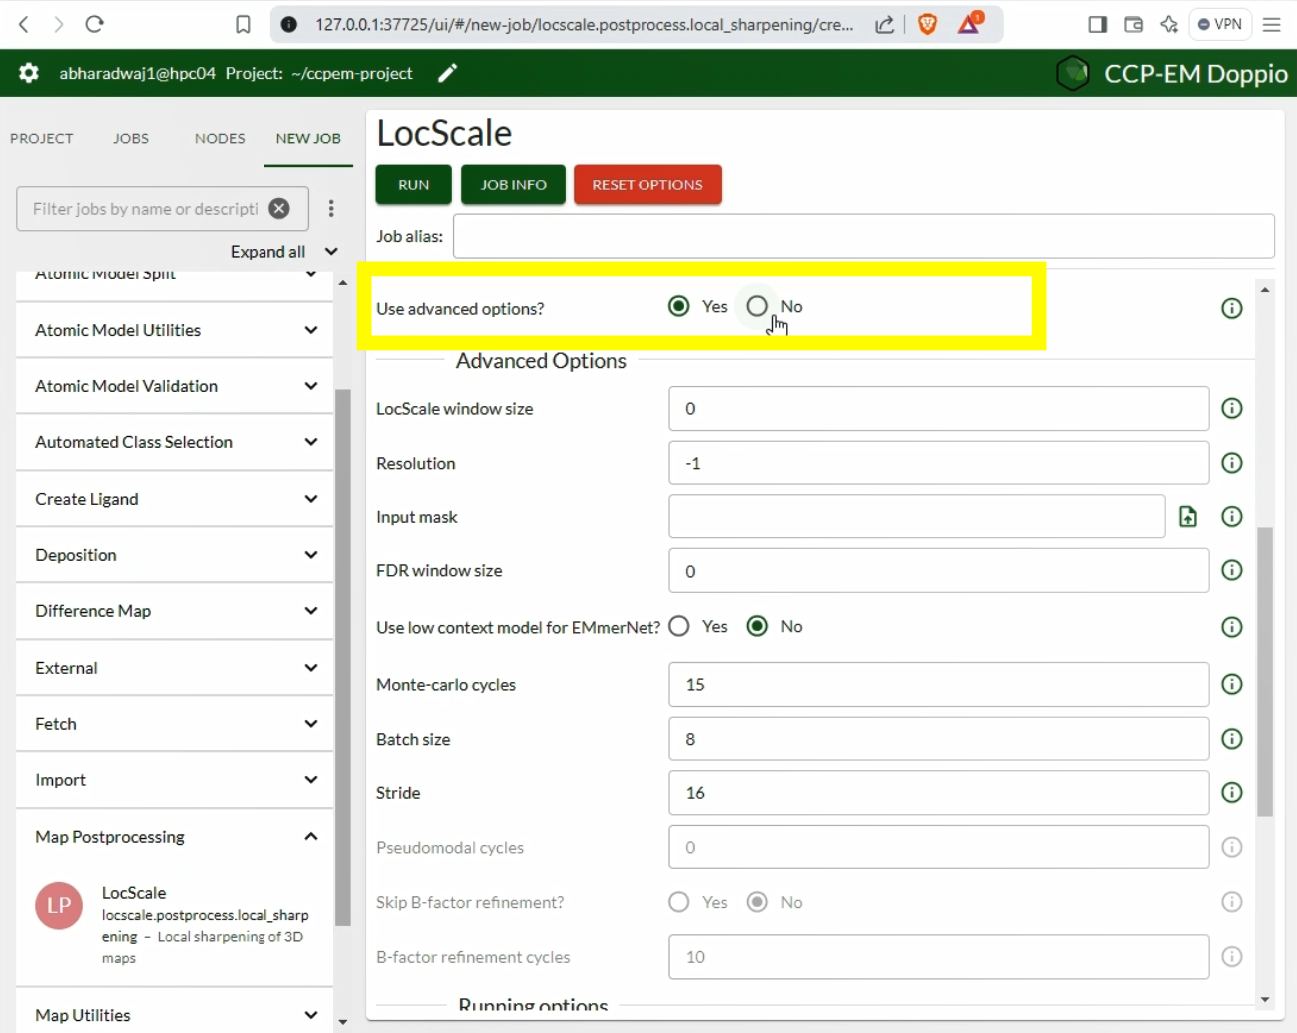
Task: Edit project with the pencil icon
Action: click(x=448, y=73)
